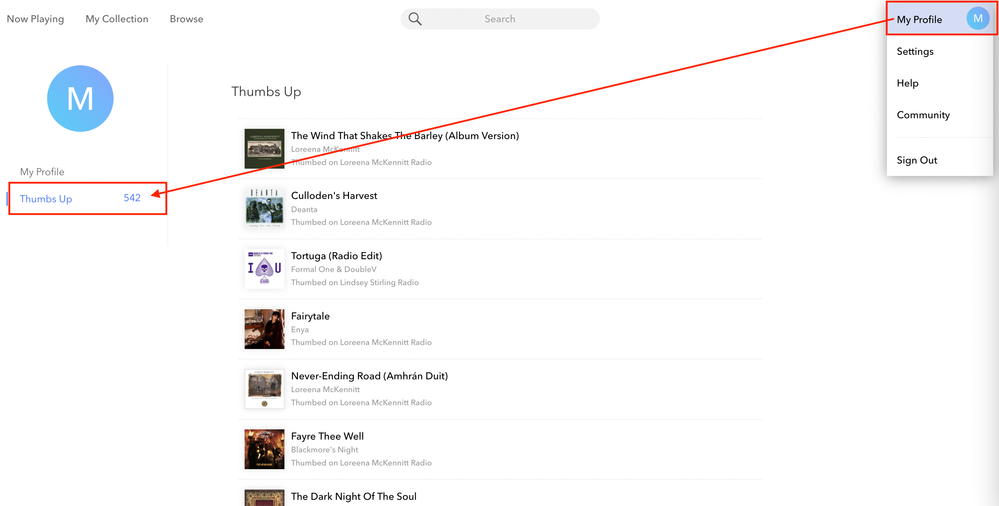This screenshot has width=999, height=506.
Task: Select Tortuga (Radio Edit) album artwork
Action: point(264,269)
